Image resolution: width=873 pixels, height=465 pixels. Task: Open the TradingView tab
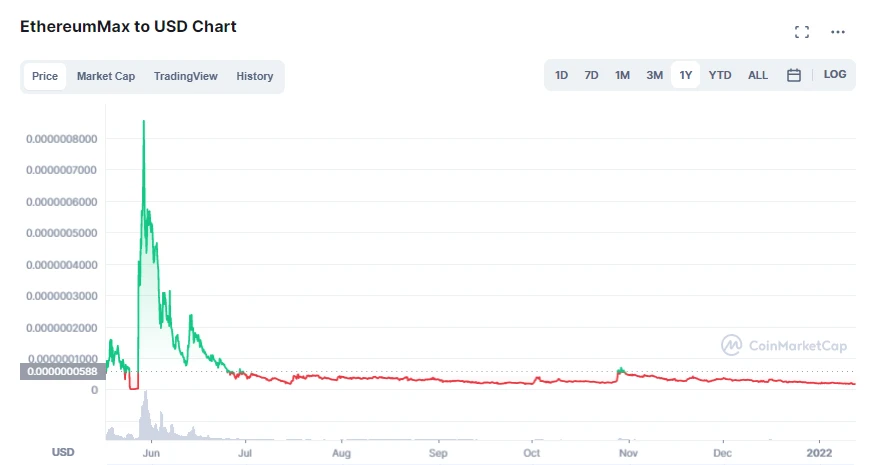pyautogui.click(x=186, y=76)
